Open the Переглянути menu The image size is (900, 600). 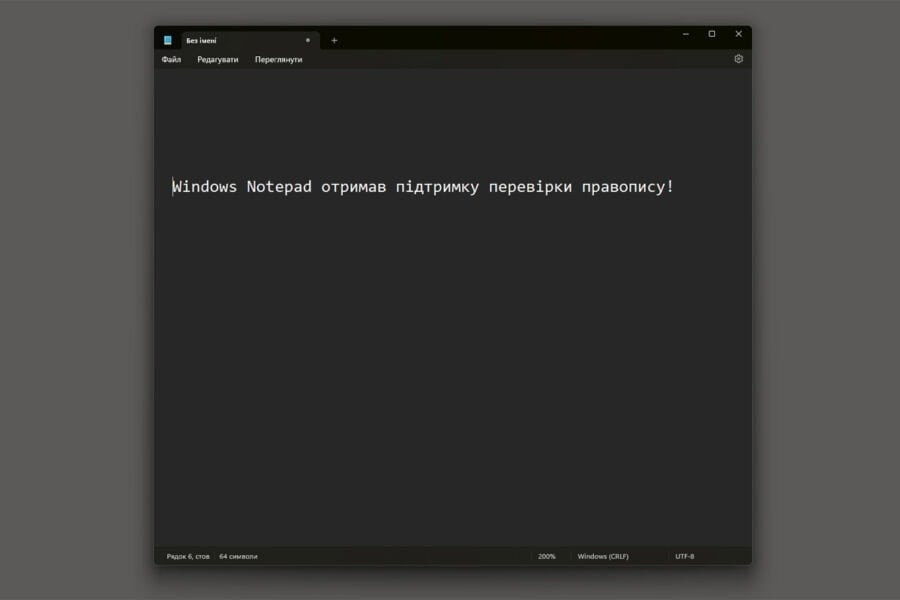(278, 60)
